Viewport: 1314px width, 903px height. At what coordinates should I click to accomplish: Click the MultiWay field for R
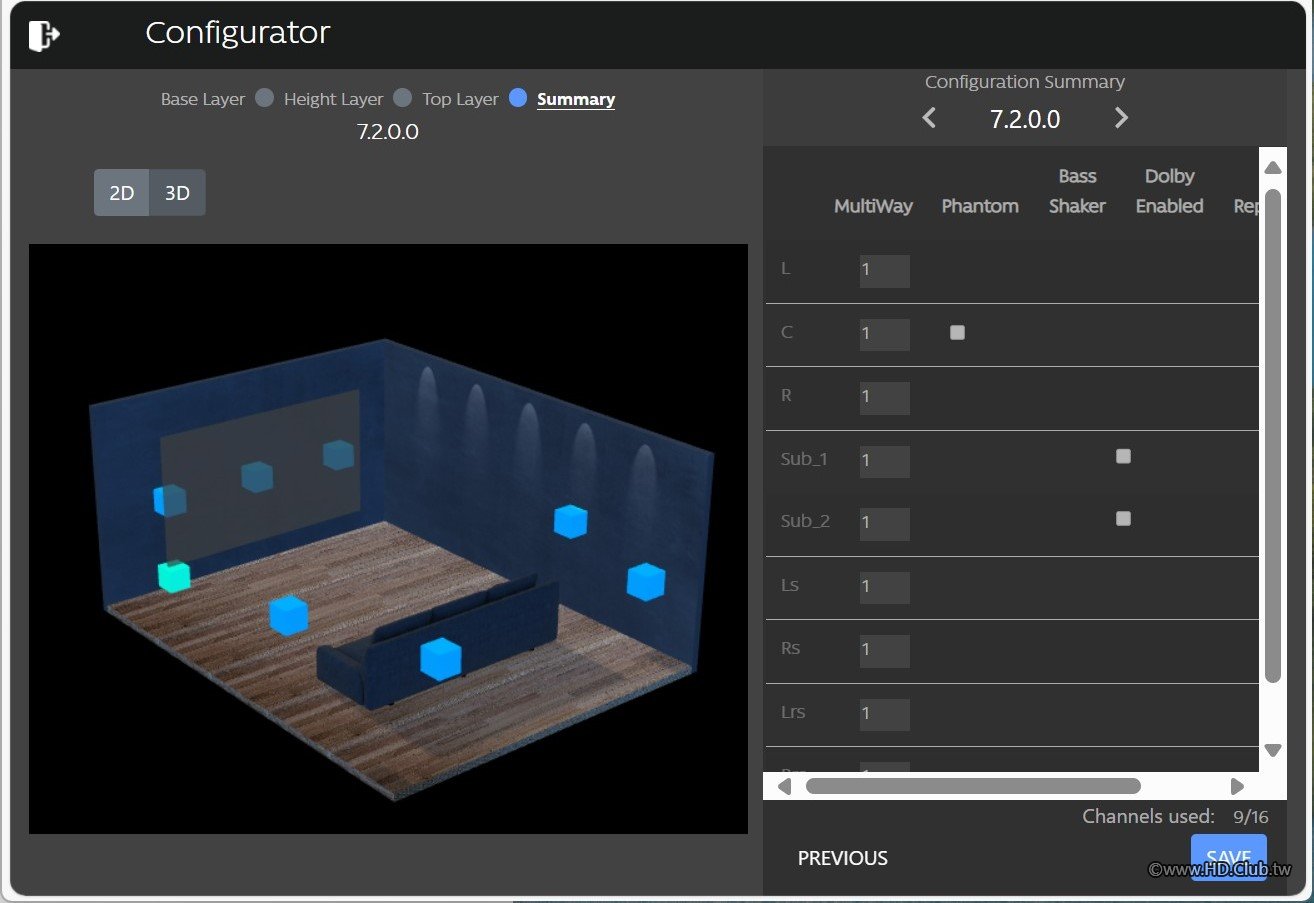point(885,397)
